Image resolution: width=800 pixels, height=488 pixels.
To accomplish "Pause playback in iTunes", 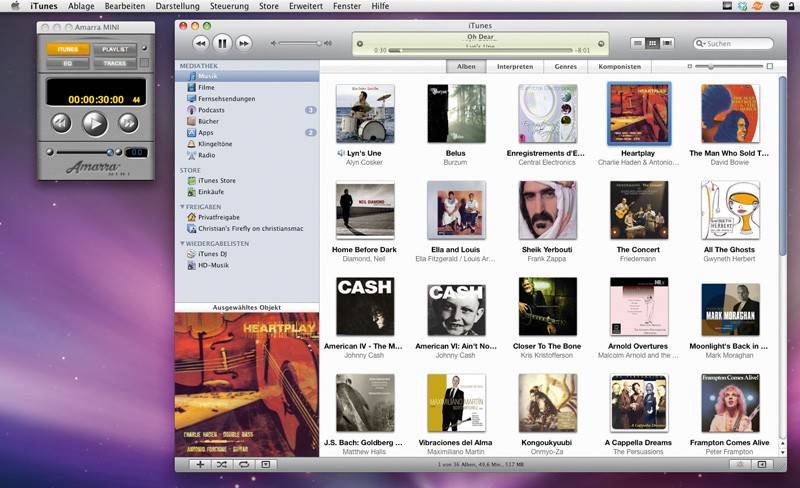I will tap(222, 43).
